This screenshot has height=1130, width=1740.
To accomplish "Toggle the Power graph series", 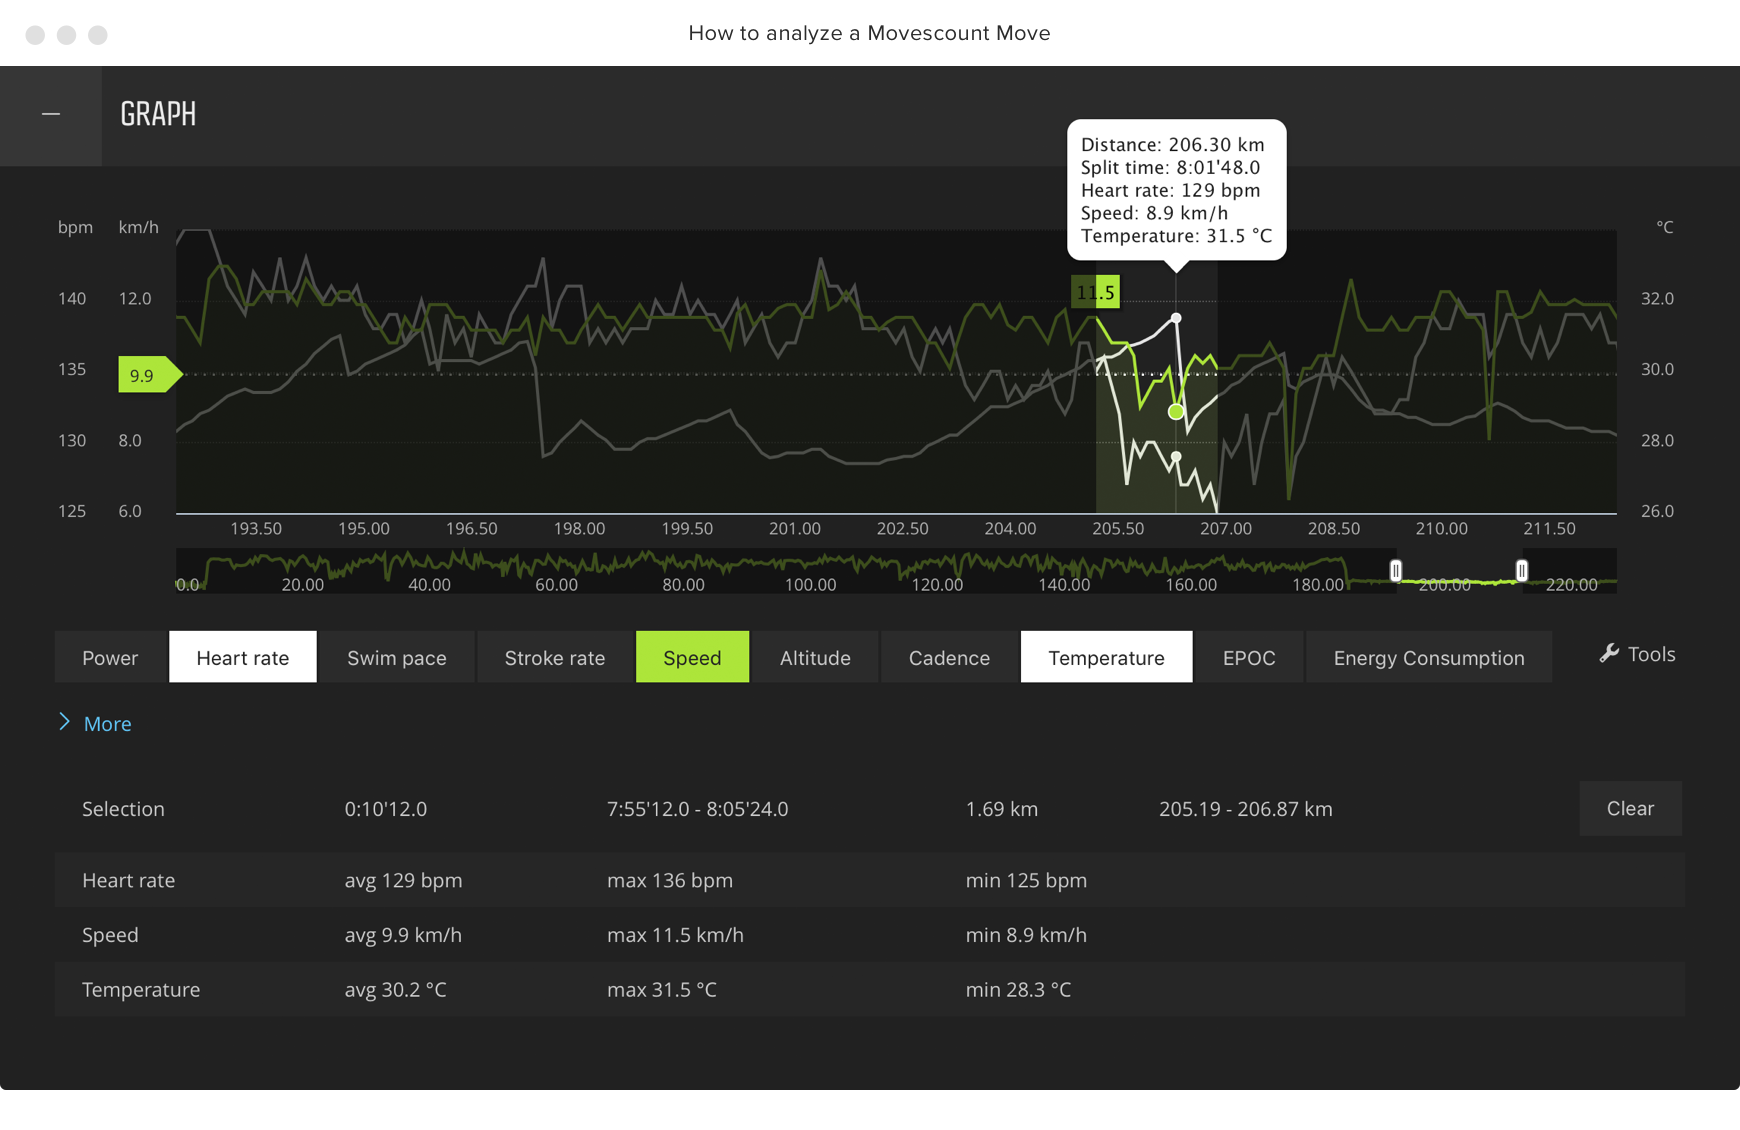I will (110, 657).
